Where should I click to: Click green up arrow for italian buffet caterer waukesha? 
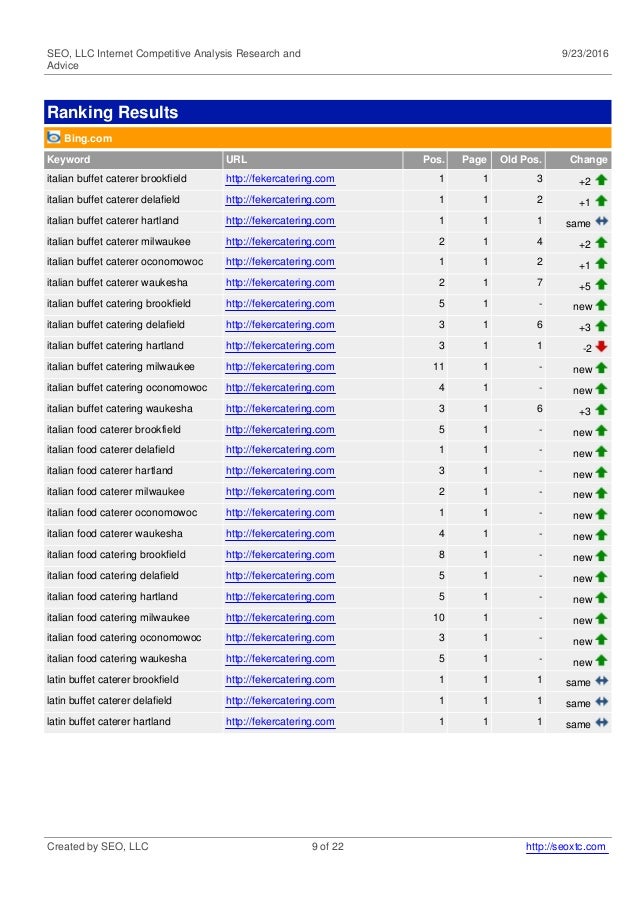pyautogui.click(x=601, y=284)
